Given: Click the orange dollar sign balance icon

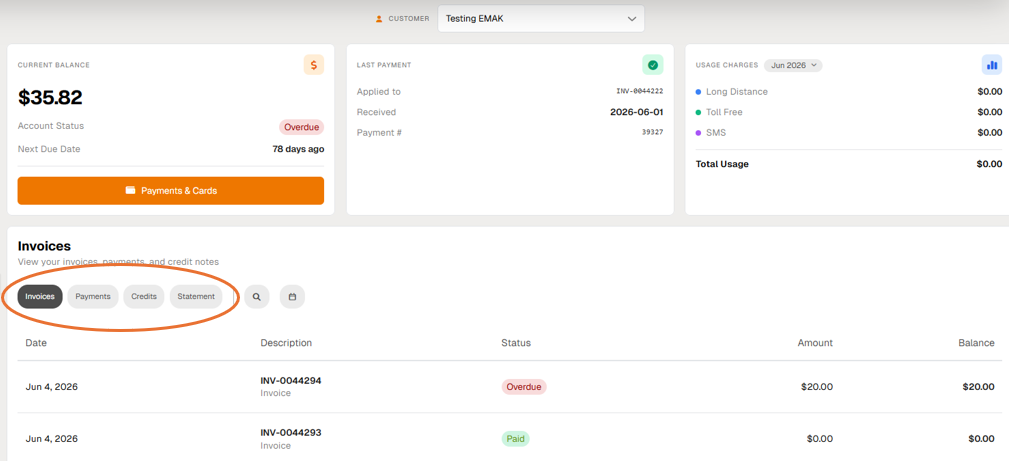Looking at the screenshot, I should [x=314, y=65].
